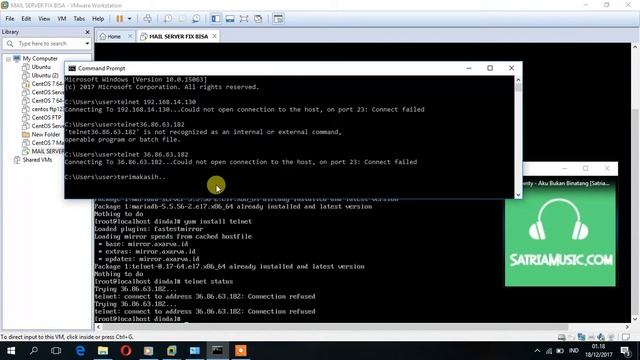Click the Command Prompt scrollbar up arrow
This screenshot has width=640, height=360.
[518, 80]
